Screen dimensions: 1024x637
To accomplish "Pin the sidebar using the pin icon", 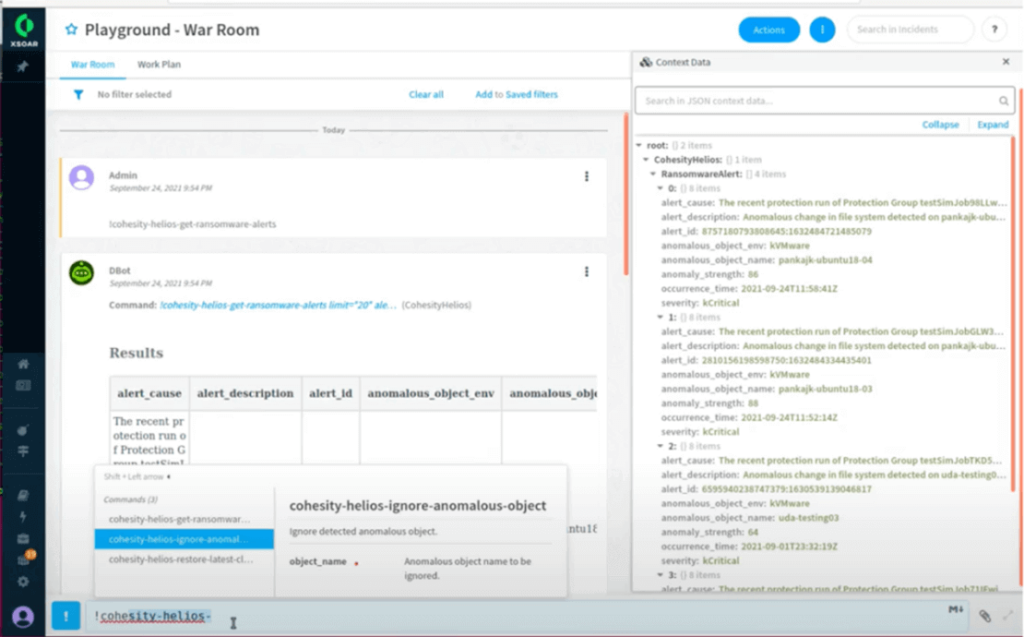I will [x=23, y=67].
